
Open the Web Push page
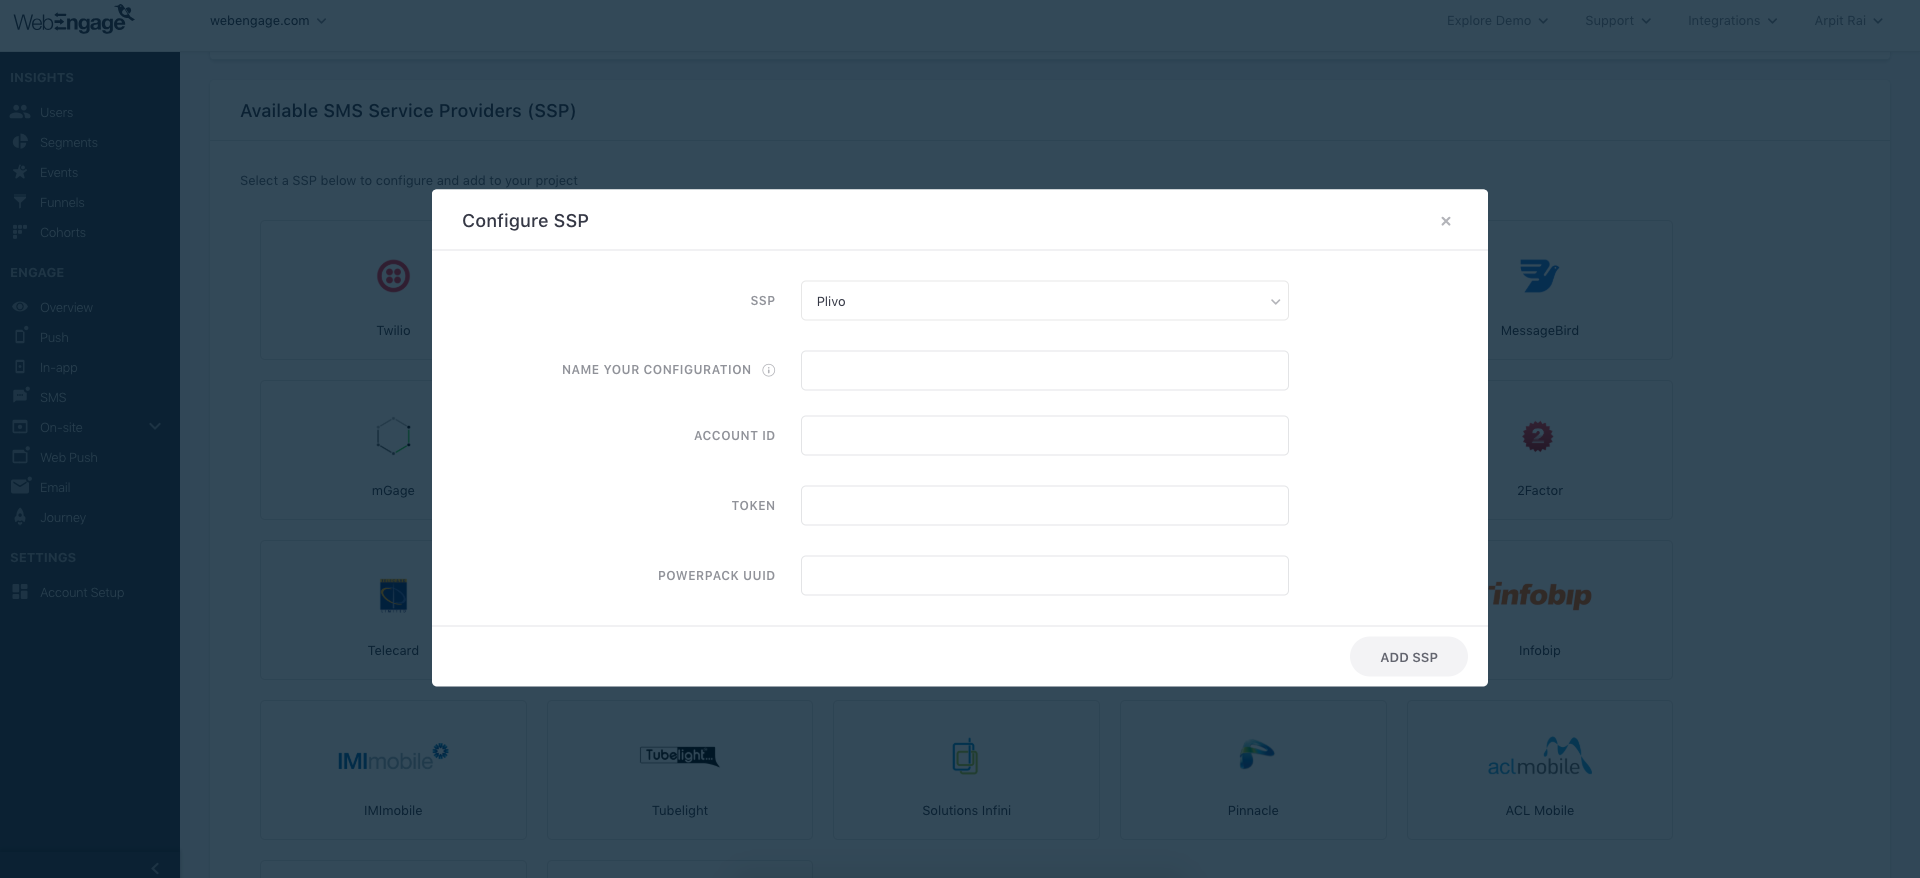69,458
